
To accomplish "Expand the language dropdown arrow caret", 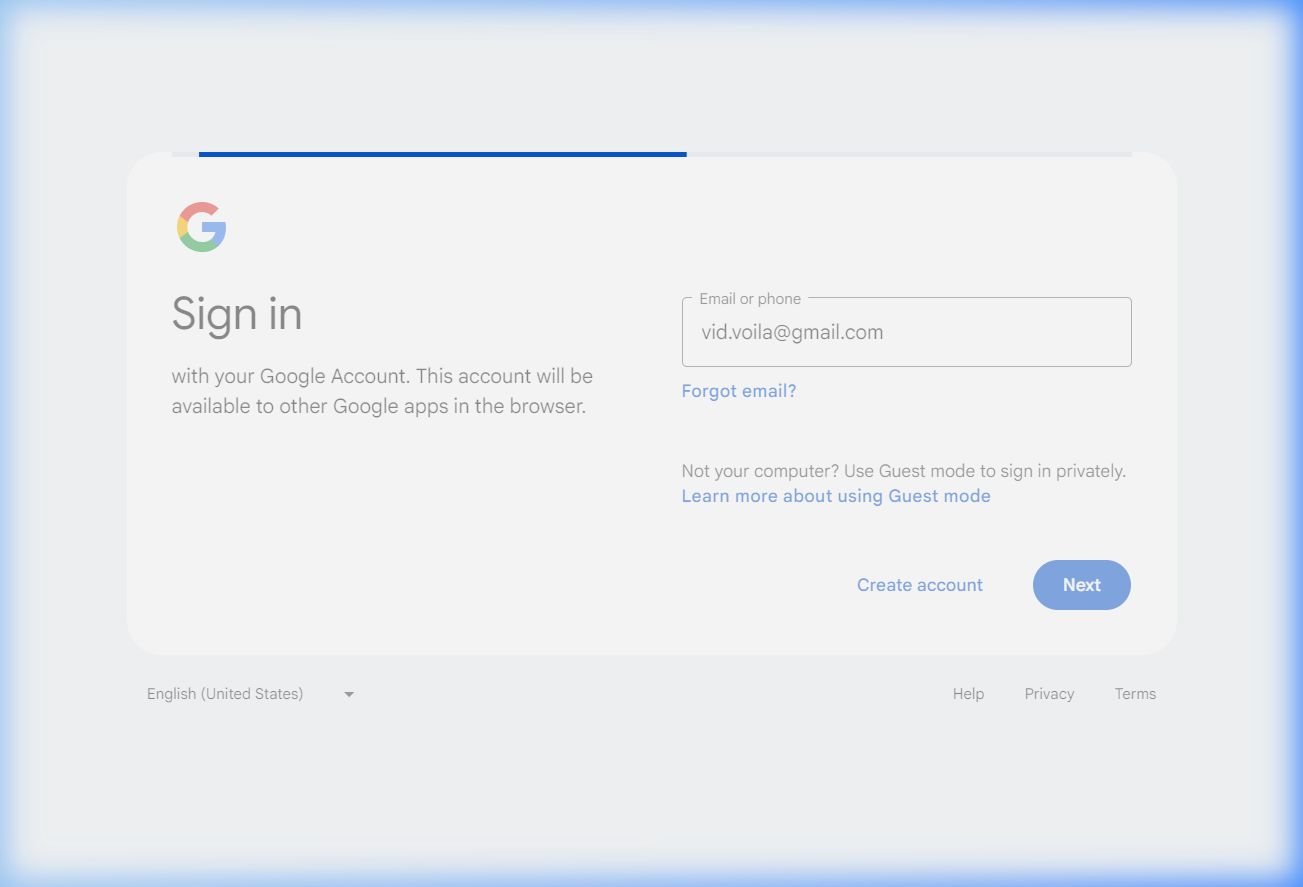I will pyautogui.click(x=349, y=694).
